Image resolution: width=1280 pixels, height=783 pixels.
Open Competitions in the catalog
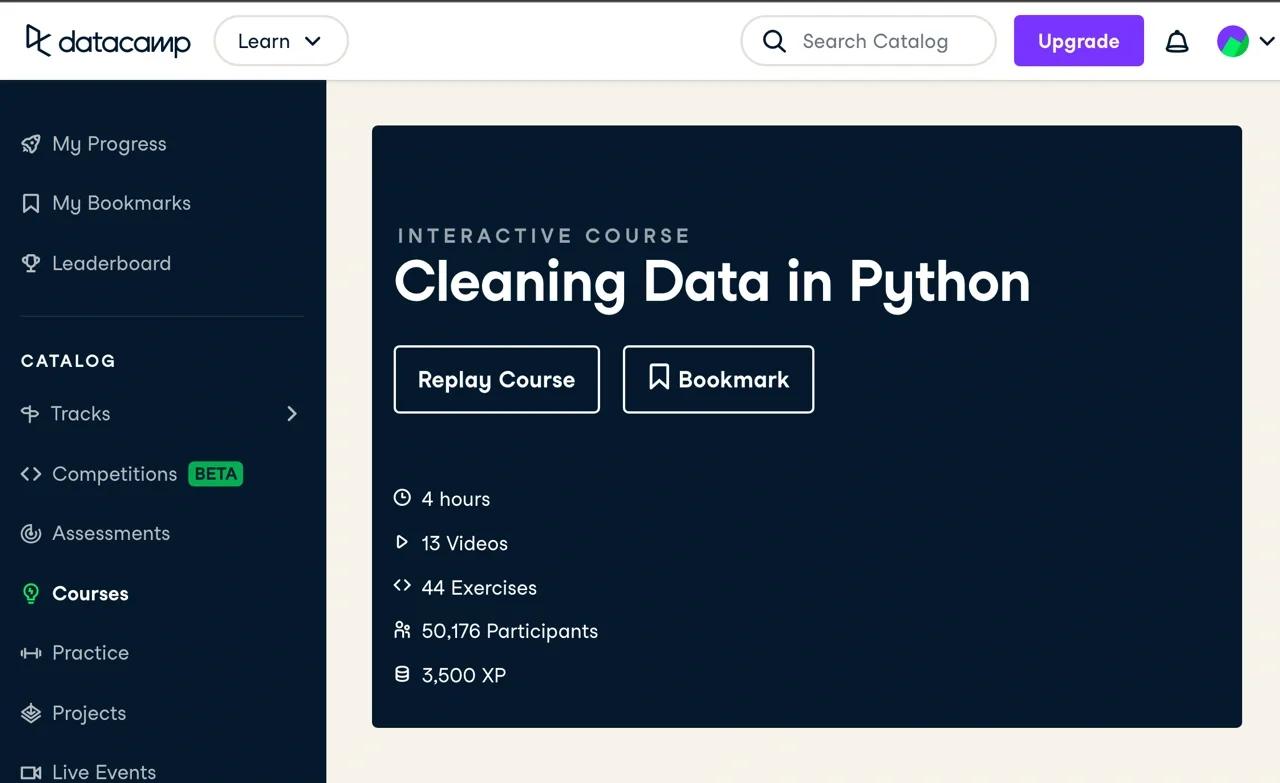pyautogui.click(x=114, y=474)
